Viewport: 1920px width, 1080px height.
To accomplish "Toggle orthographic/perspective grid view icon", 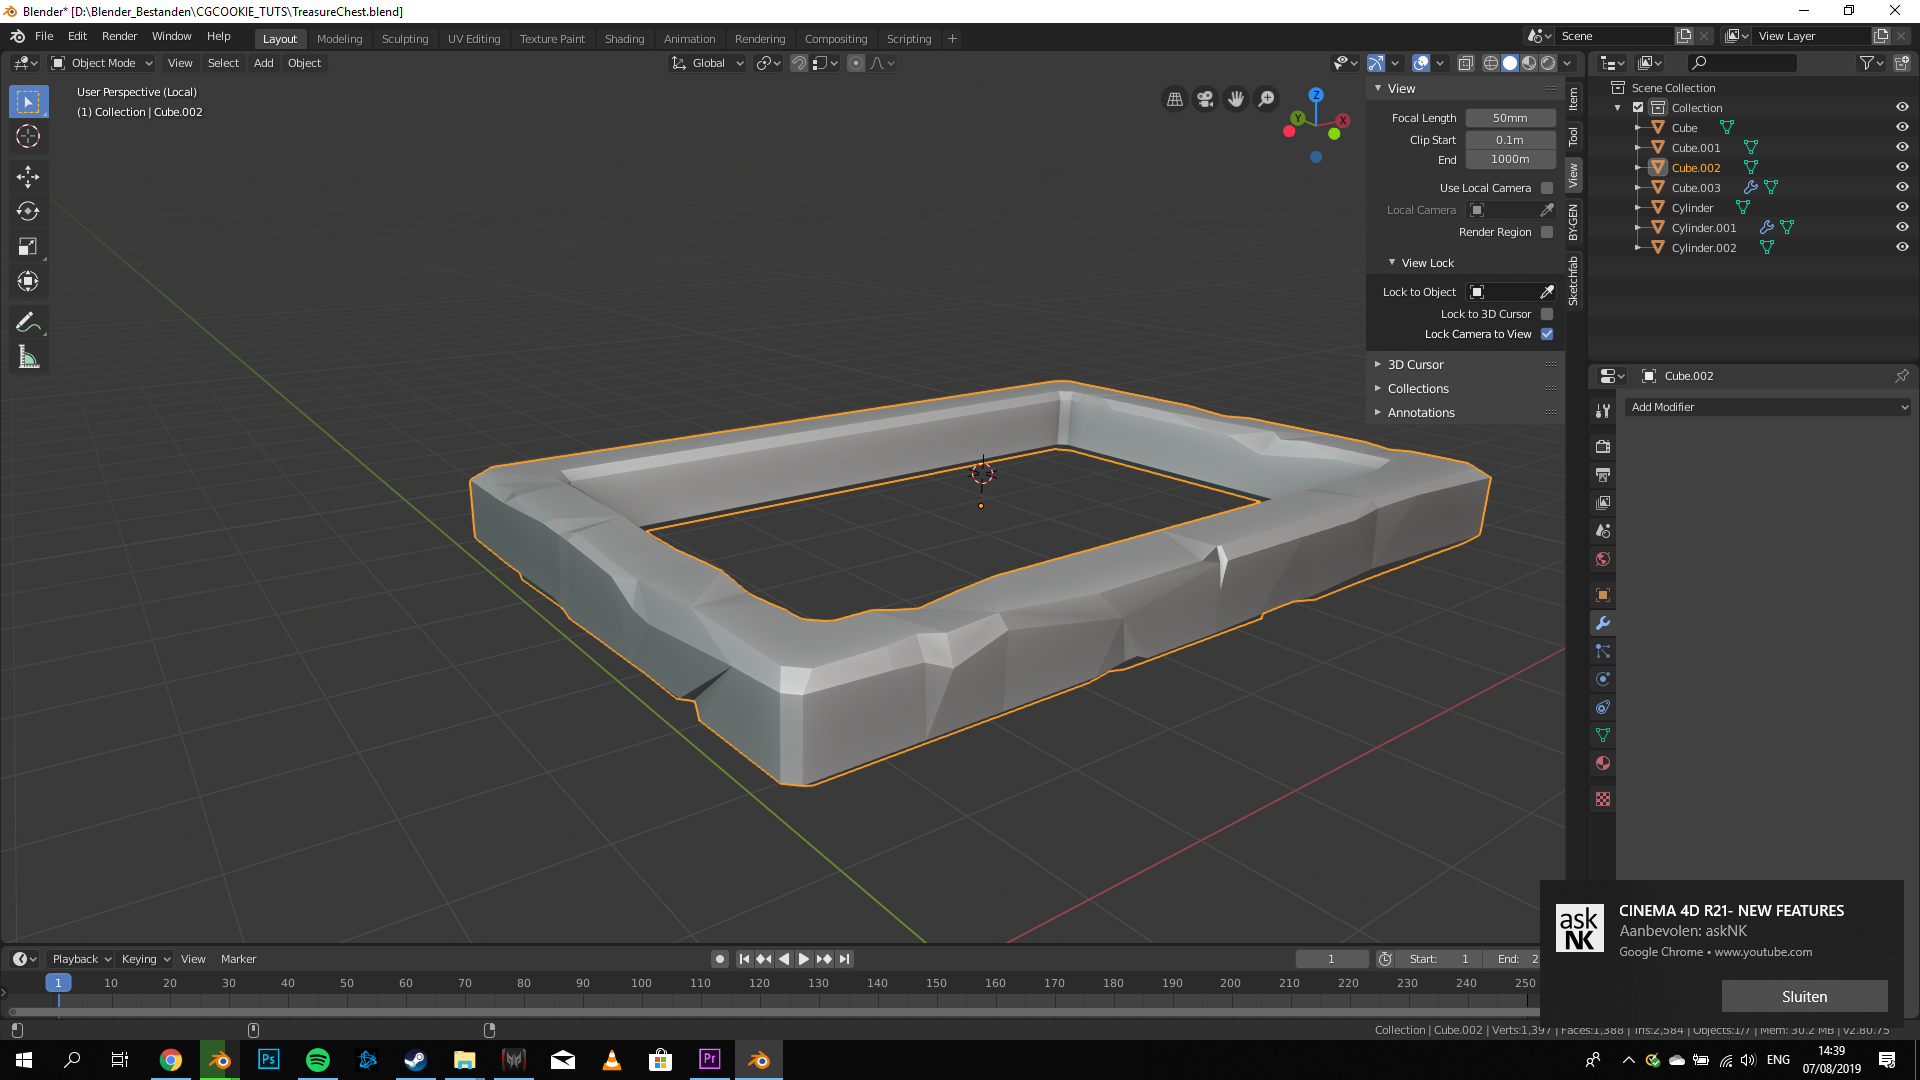I will pyautogui.click(x=1175, y=99).
